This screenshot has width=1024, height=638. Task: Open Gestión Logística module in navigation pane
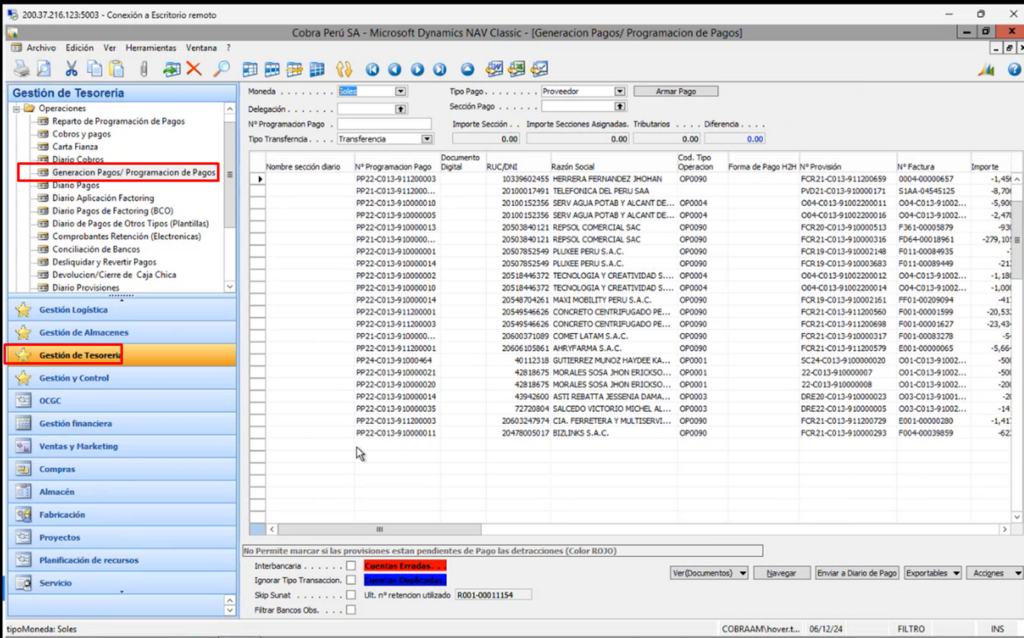(122, 310)
